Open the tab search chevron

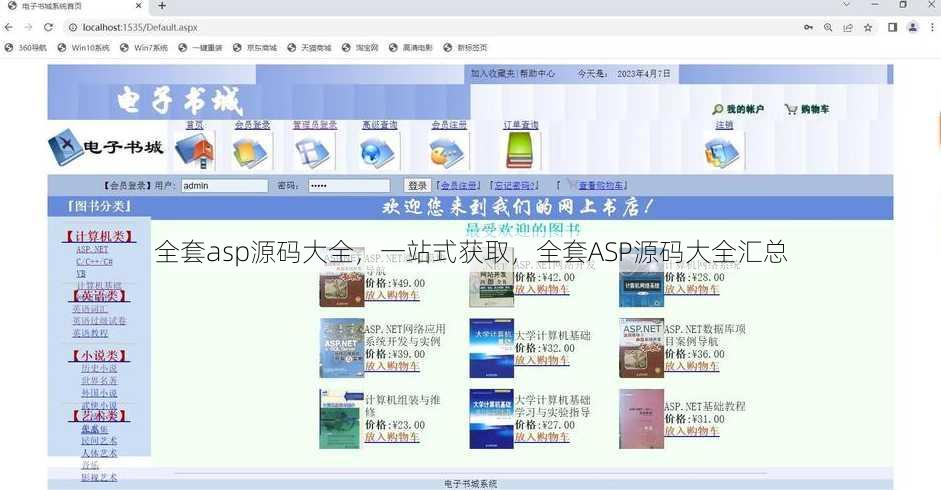coord(846,5)
